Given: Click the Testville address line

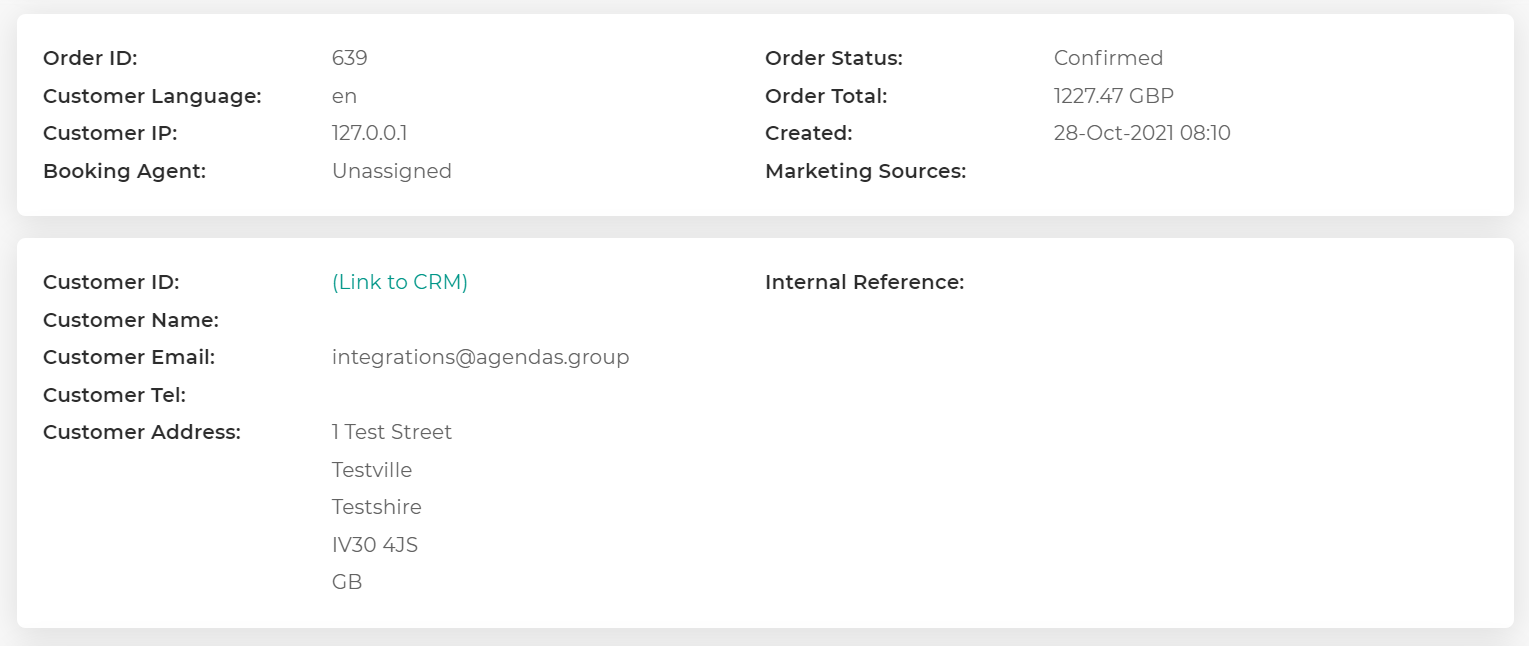Looking at the screenshot, I should [371, 470].
